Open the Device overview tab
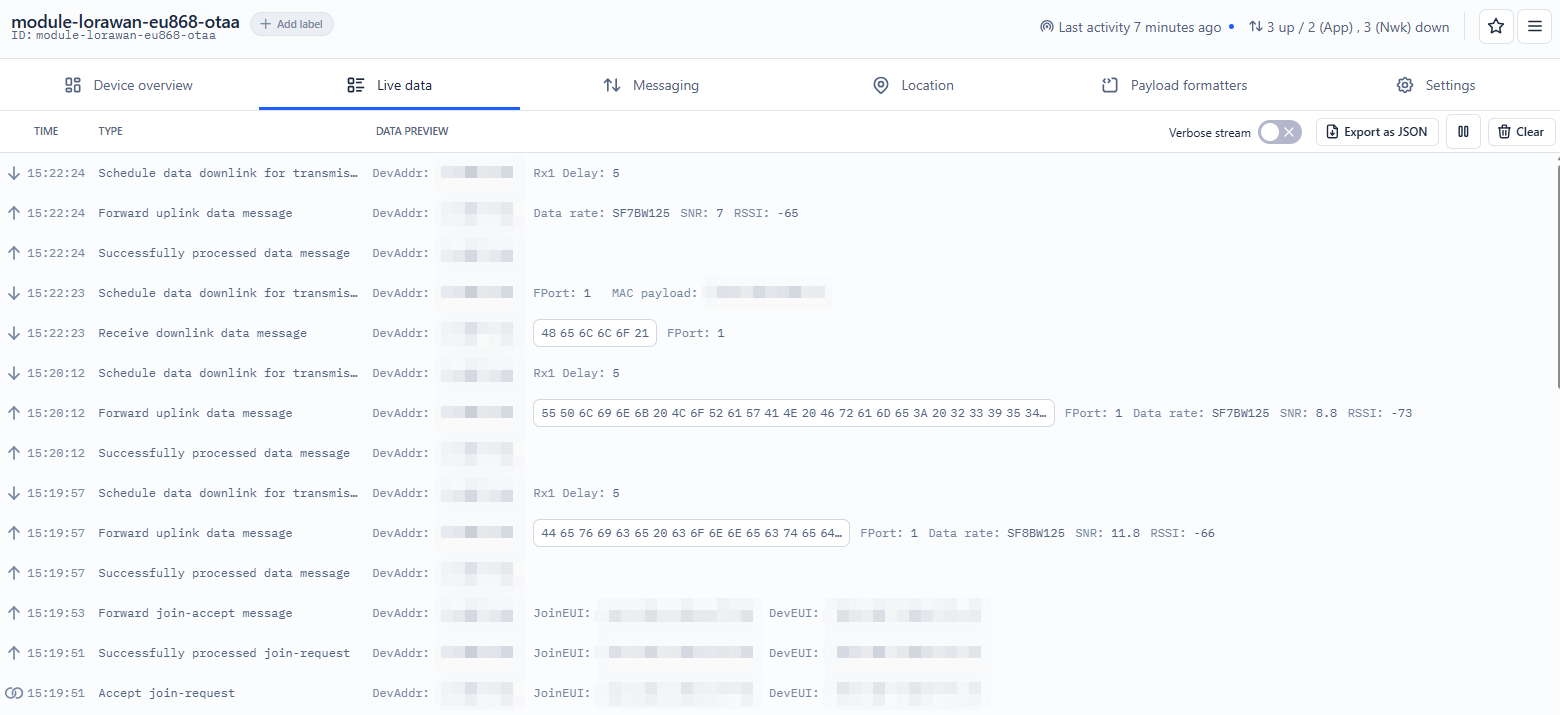Image resolution: width=1560 pixels, height=715 pixels. tap(129, 86)
